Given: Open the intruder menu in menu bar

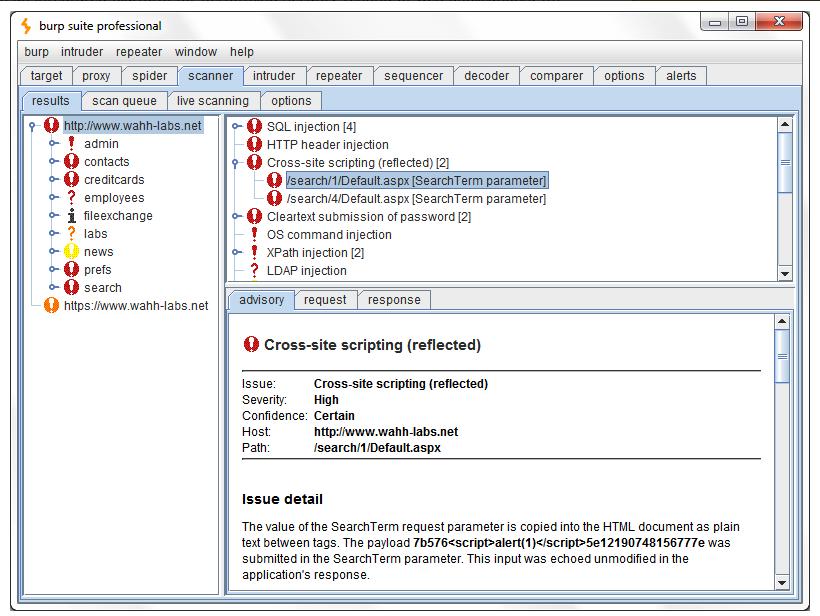Looking at the screenshot, I should [x=82, y=52].
